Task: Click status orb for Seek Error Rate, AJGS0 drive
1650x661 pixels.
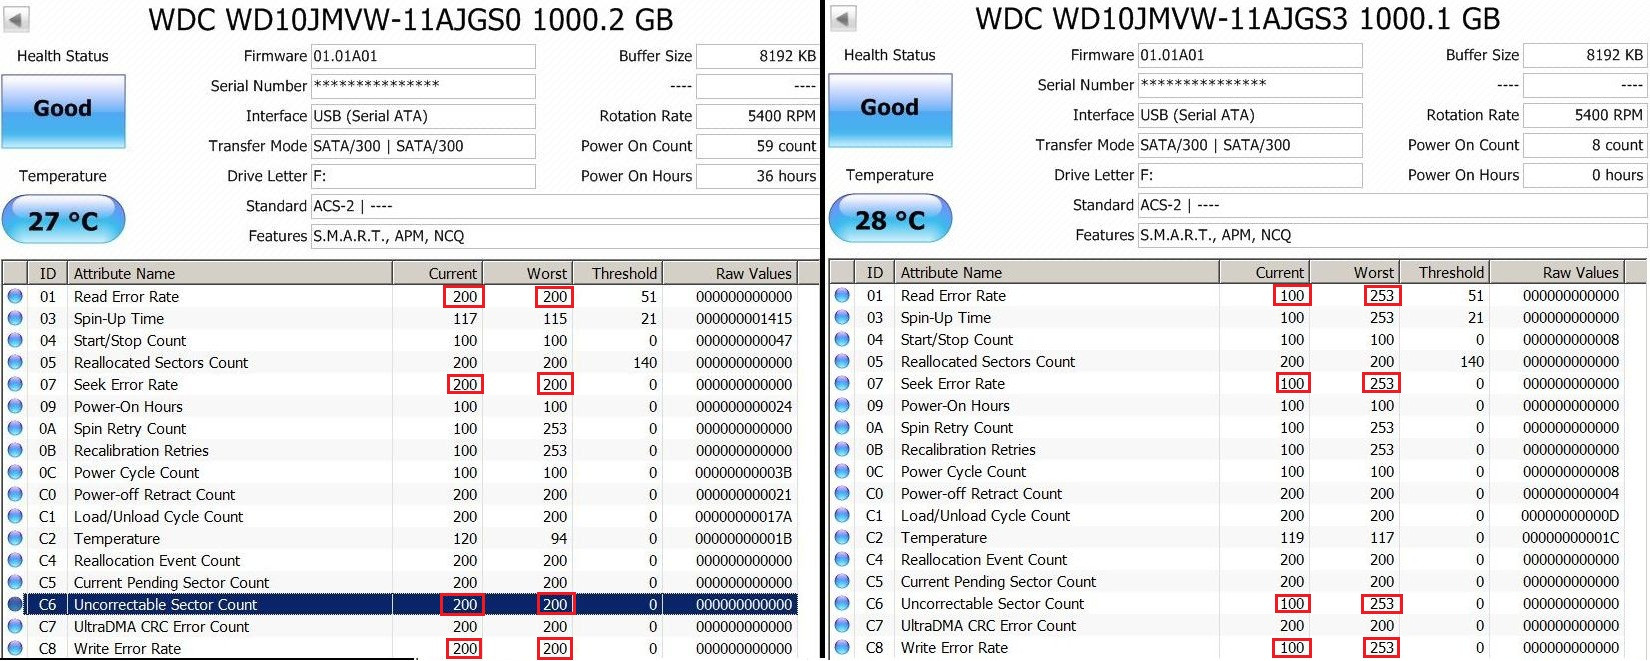Action: point(15,384)
